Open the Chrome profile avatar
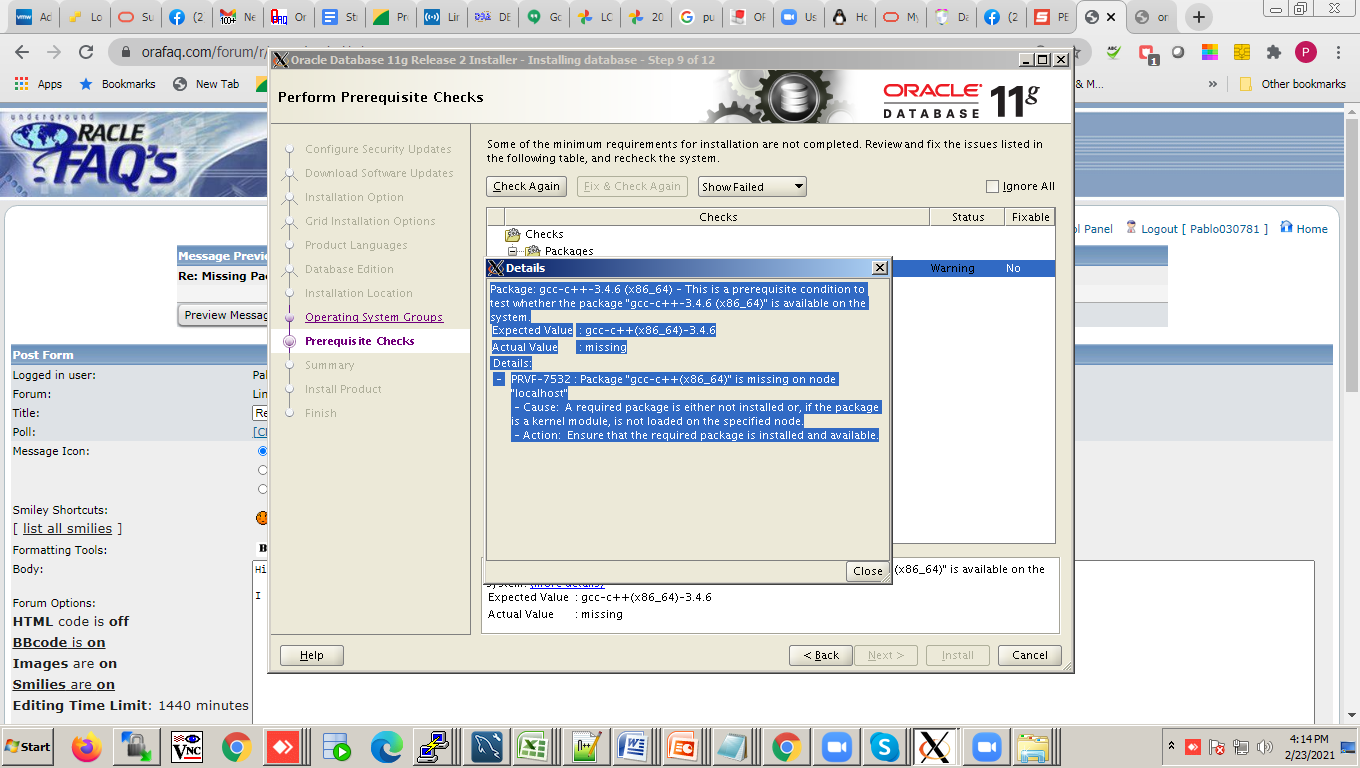This screenshot has height=768, width=1360. 1305,52
